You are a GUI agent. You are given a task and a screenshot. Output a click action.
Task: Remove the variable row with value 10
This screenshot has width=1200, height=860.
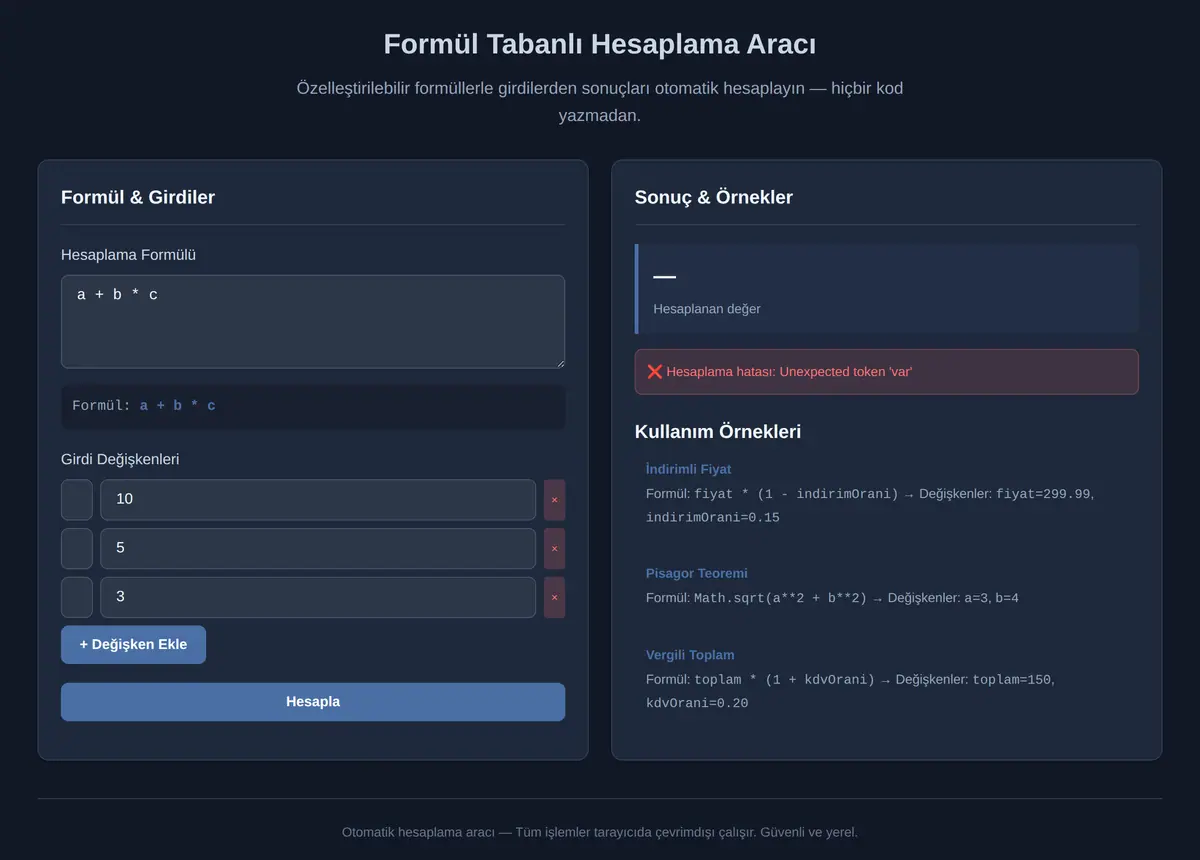tap(554, 500)
